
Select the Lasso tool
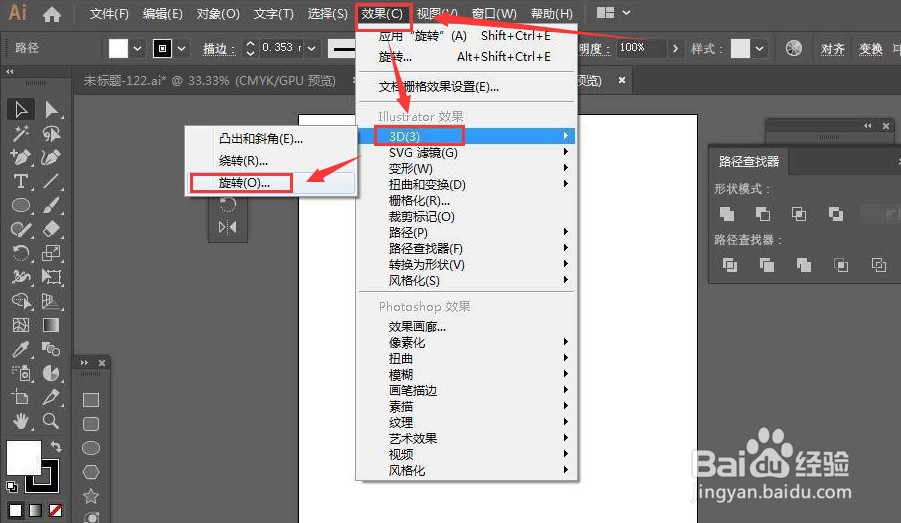point(52,133)
